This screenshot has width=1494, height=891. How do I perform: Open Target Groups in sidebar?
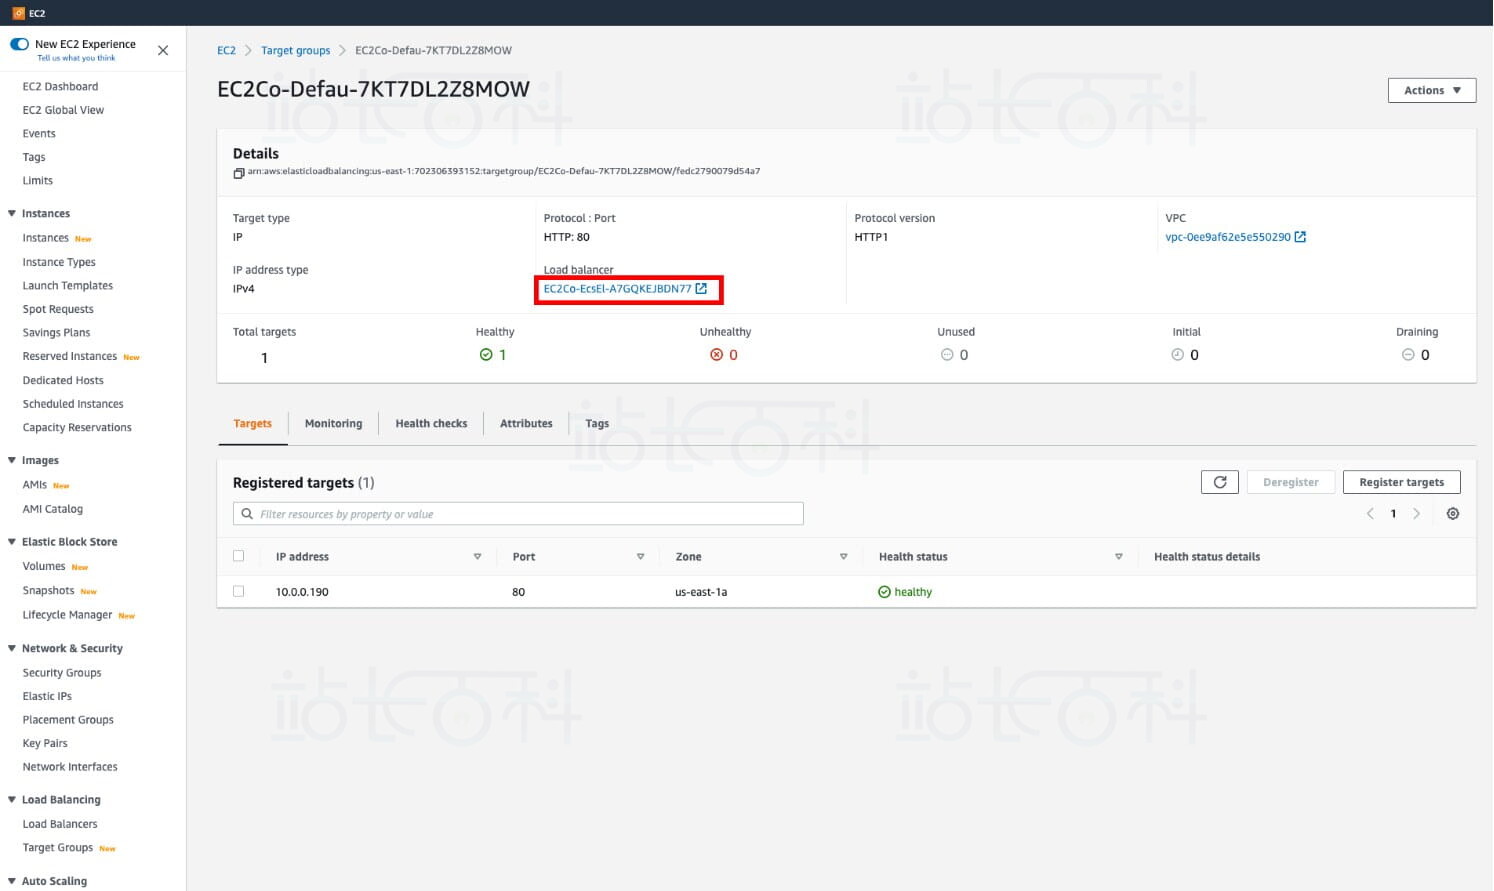pos(57,848)
